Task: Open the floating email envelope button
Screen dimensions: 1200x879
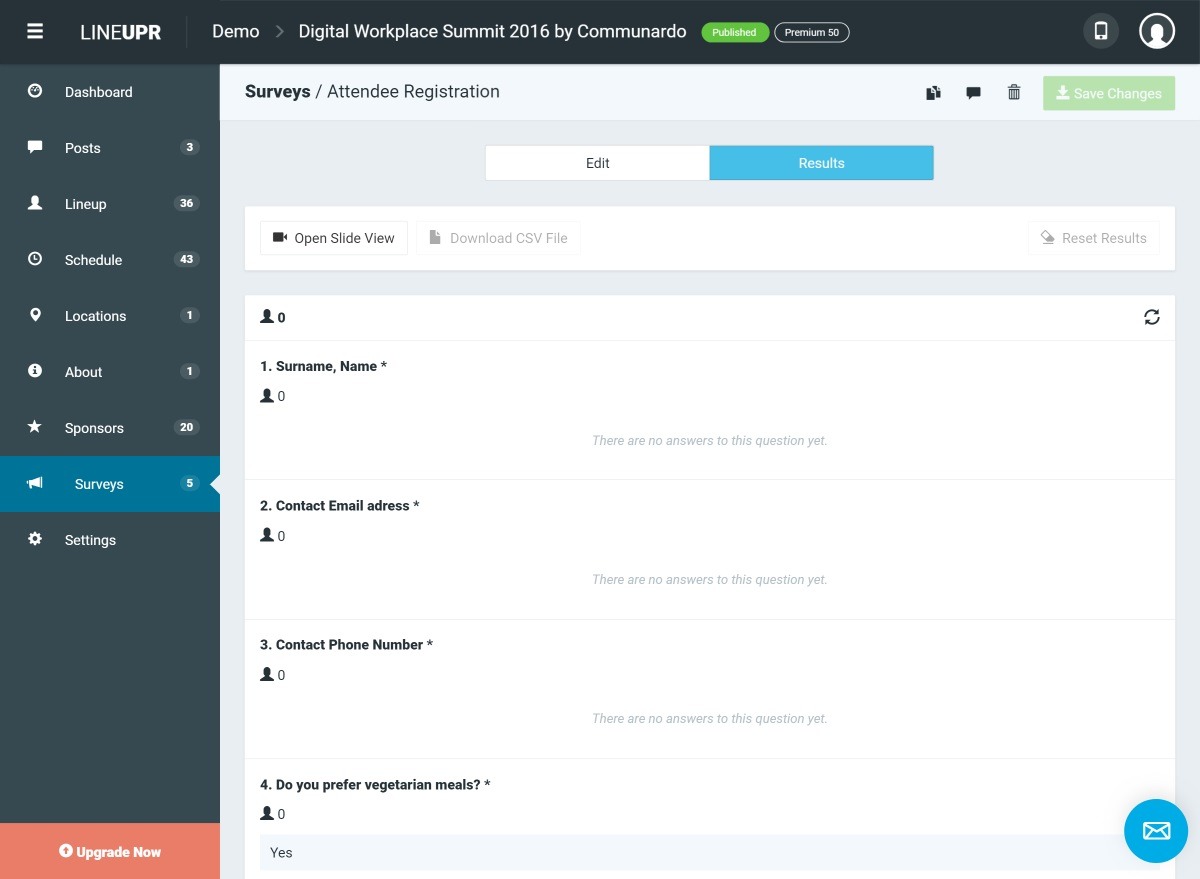Action: [1155, 831]
